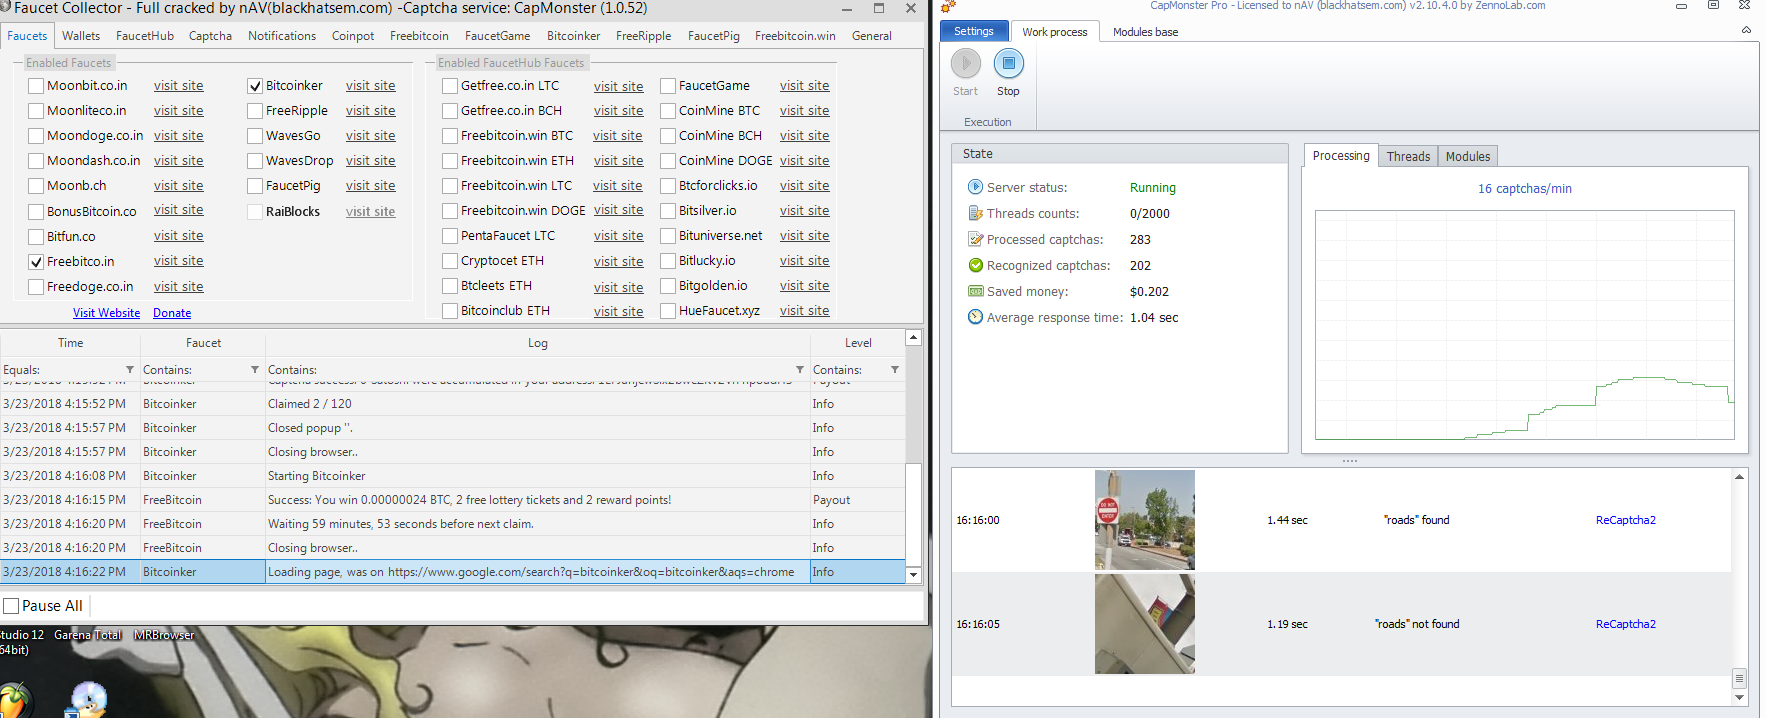Open the filter dropdown for the Time column
The width and height of the screenshot is (1778, 718).
(129, 370)
